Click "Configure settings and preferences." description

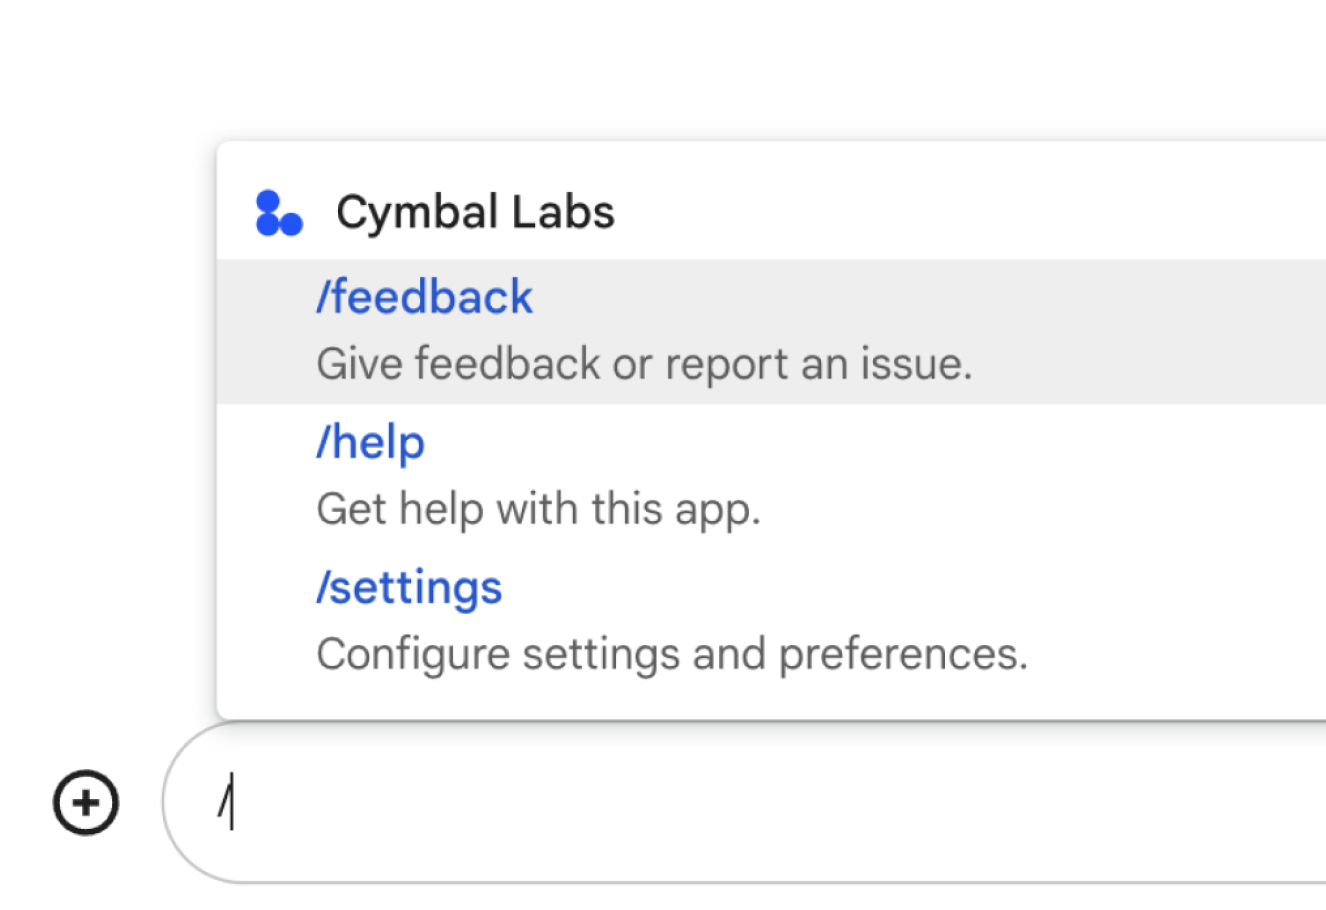click(672, 654)
